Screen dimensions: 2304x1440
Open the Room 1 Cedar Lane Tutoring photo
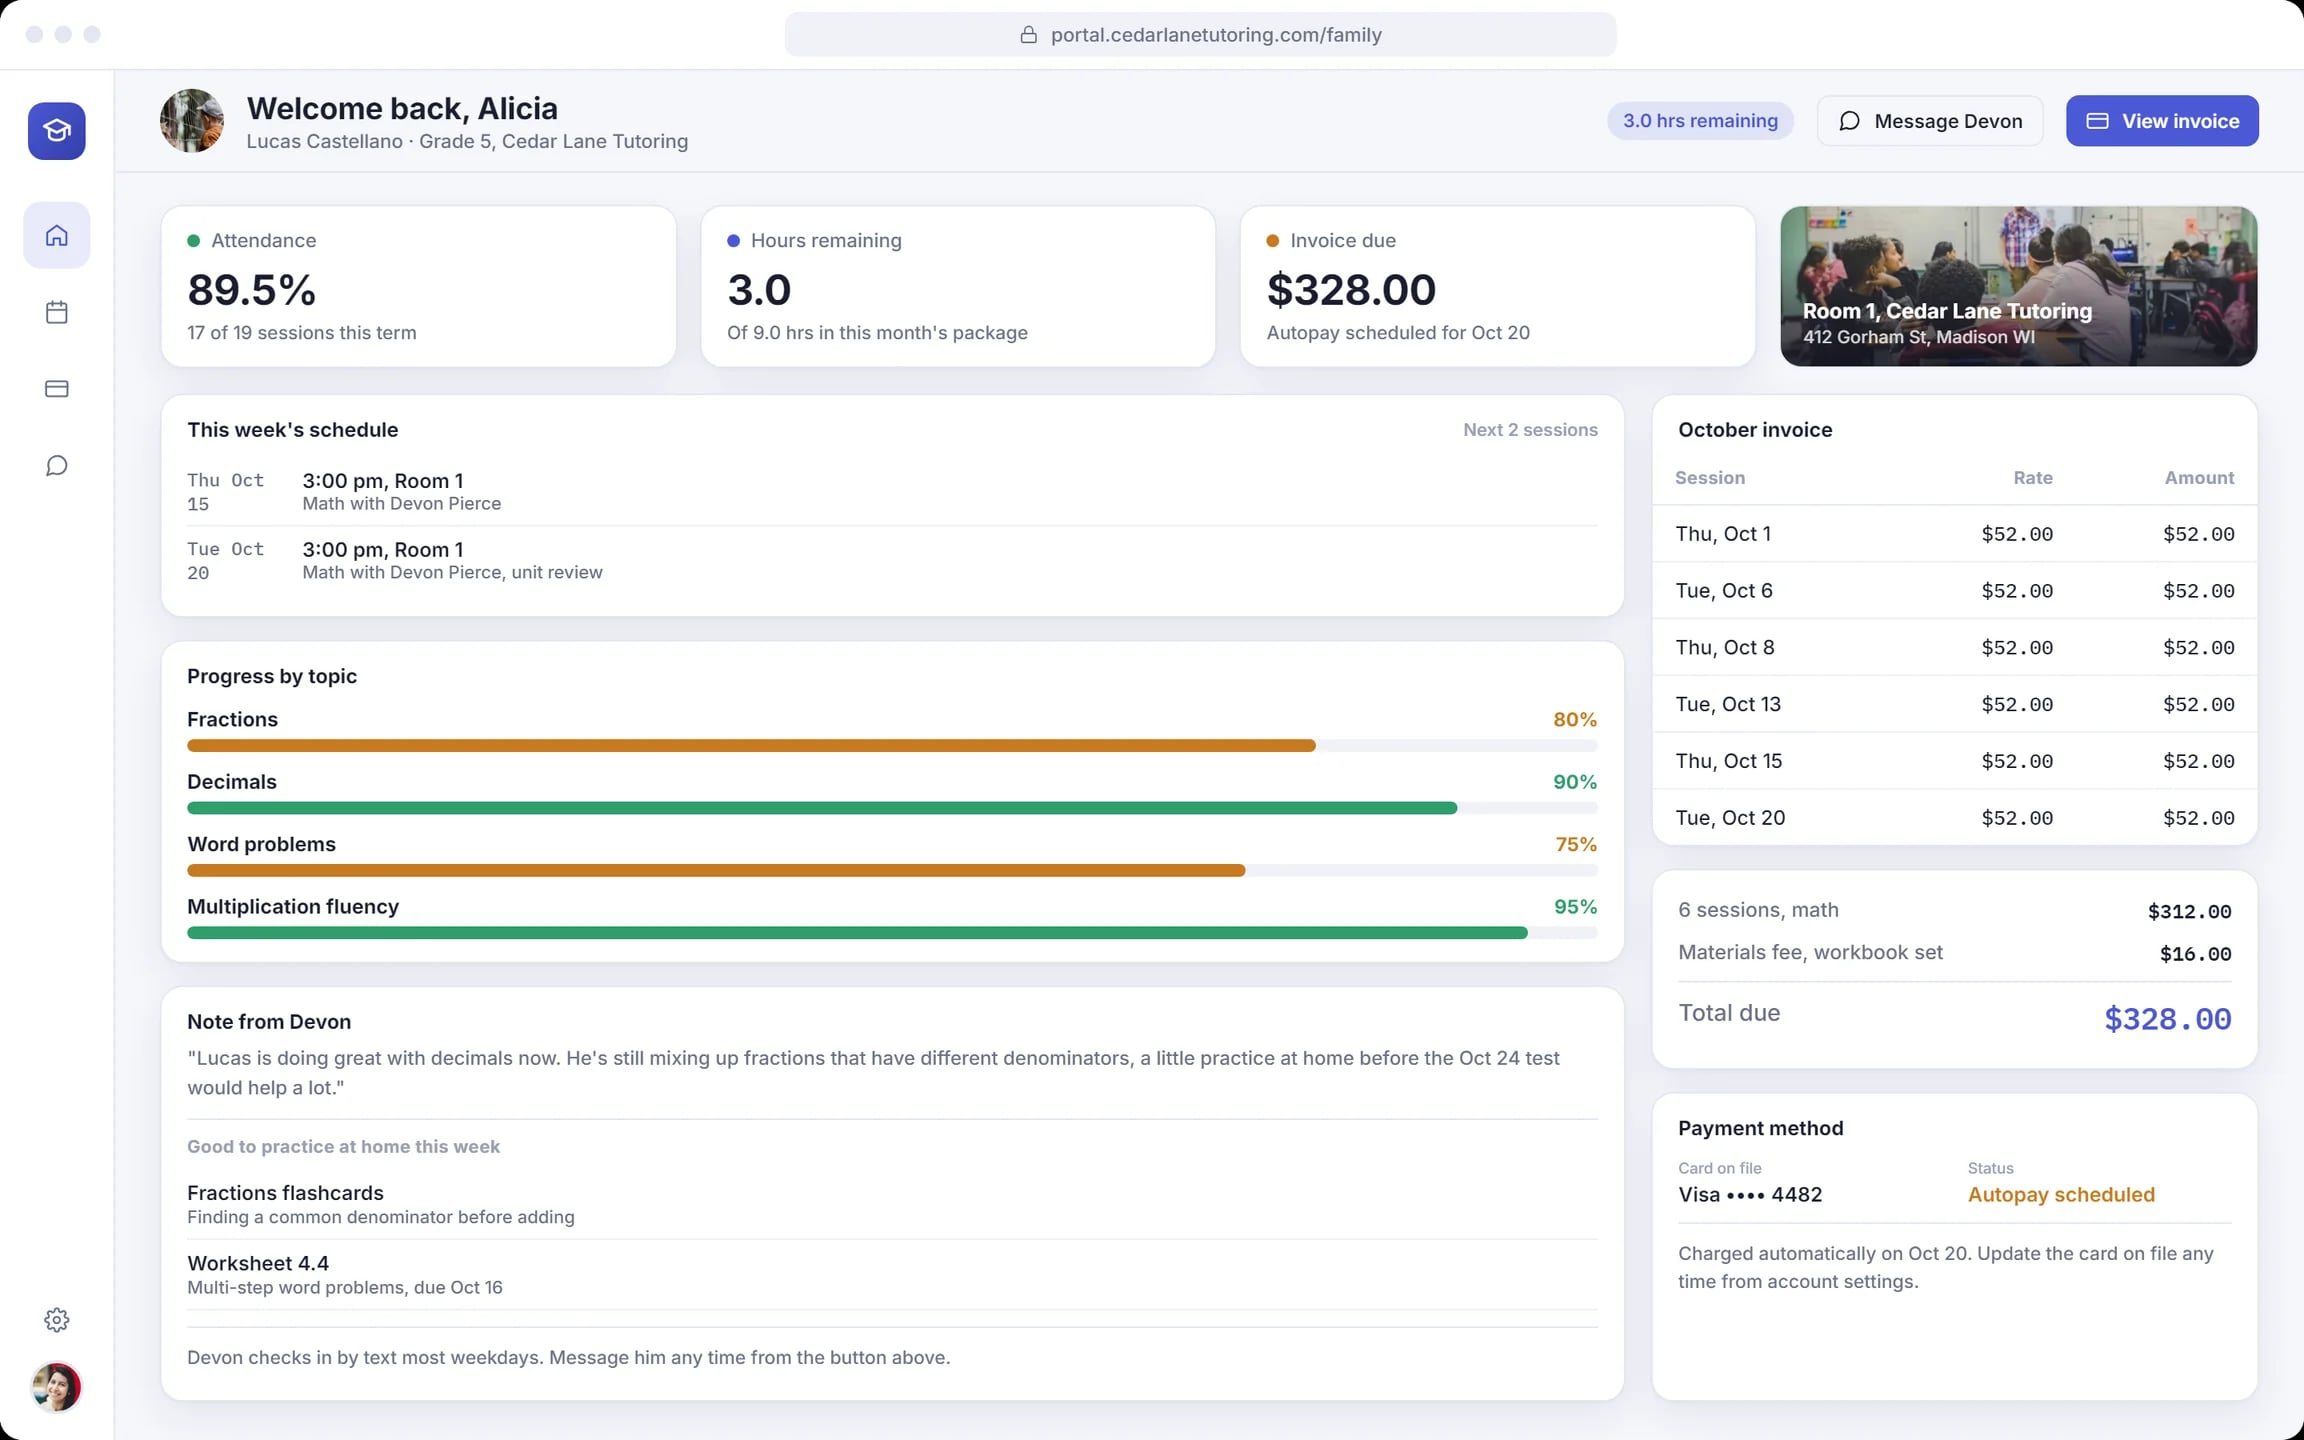coord(2018,286)
